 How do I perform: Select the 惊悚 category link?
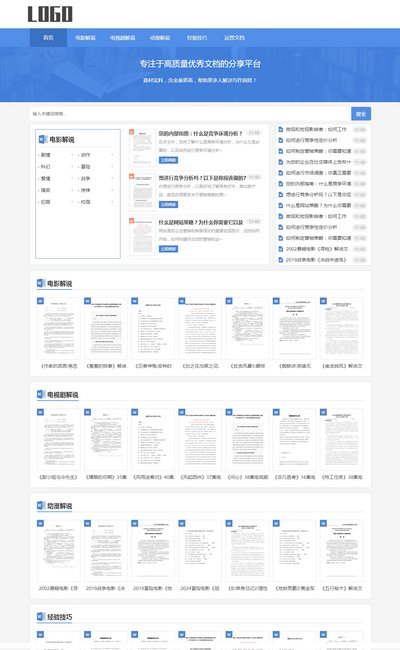(x=85, y=190)
